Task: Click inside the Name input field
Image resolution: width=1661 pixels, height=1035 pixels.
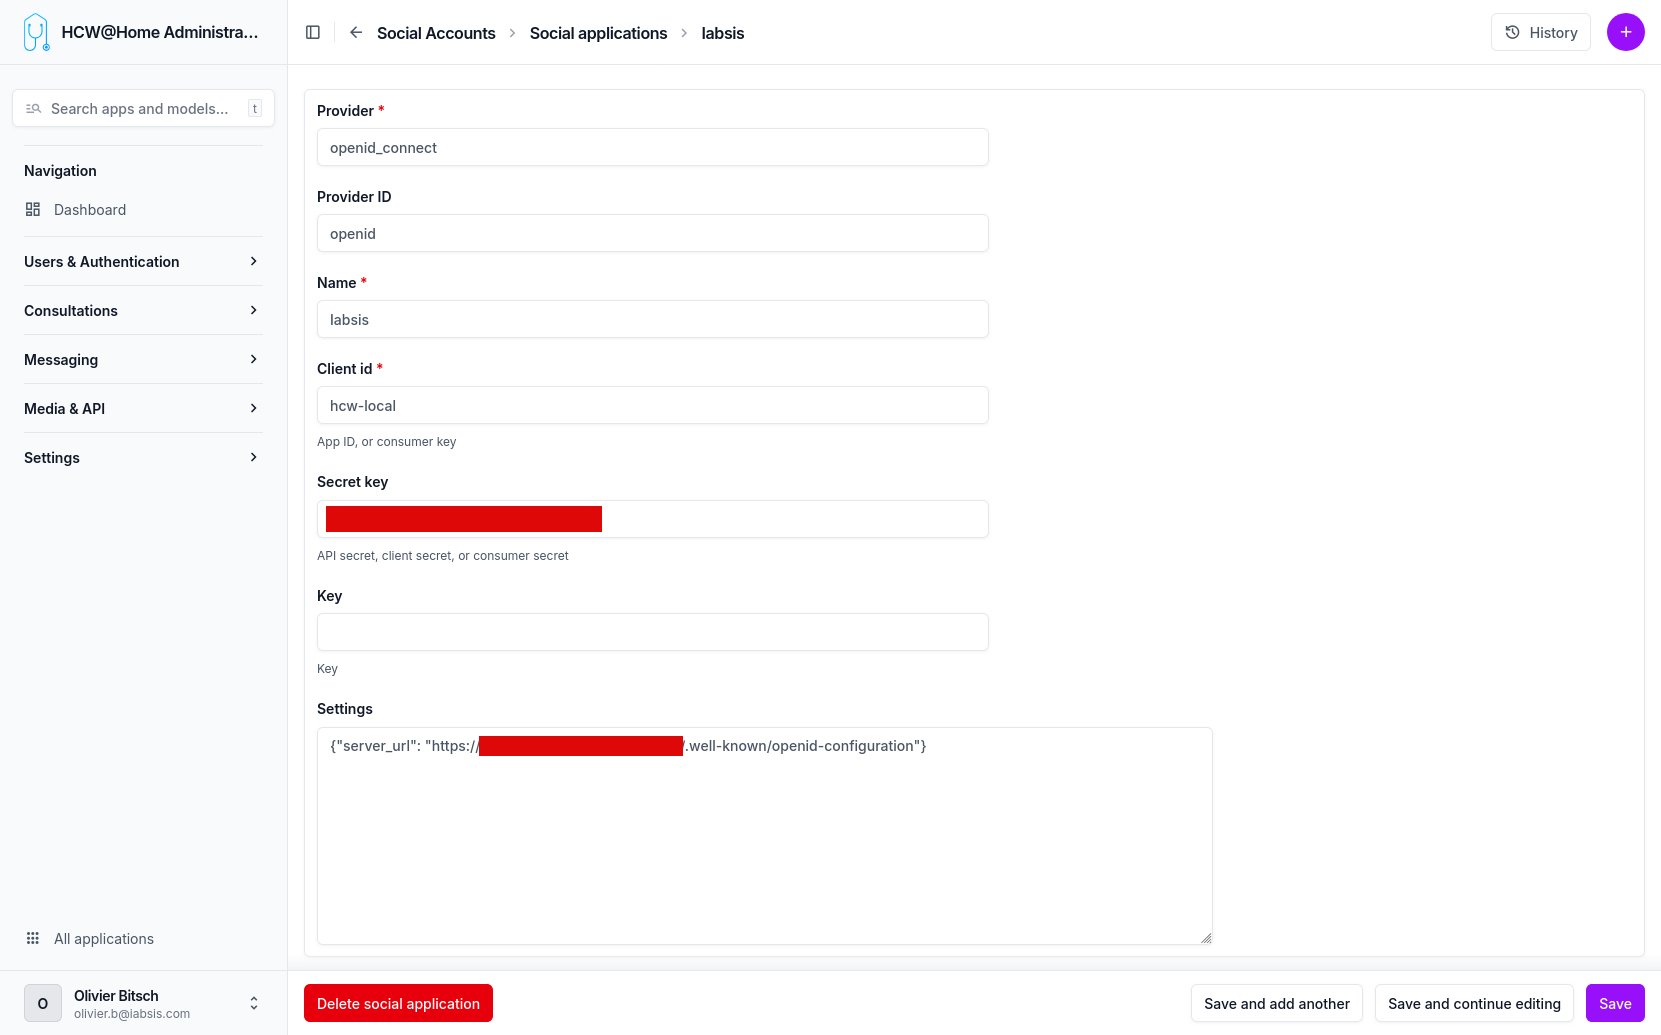Action: (x=652, y=319)
